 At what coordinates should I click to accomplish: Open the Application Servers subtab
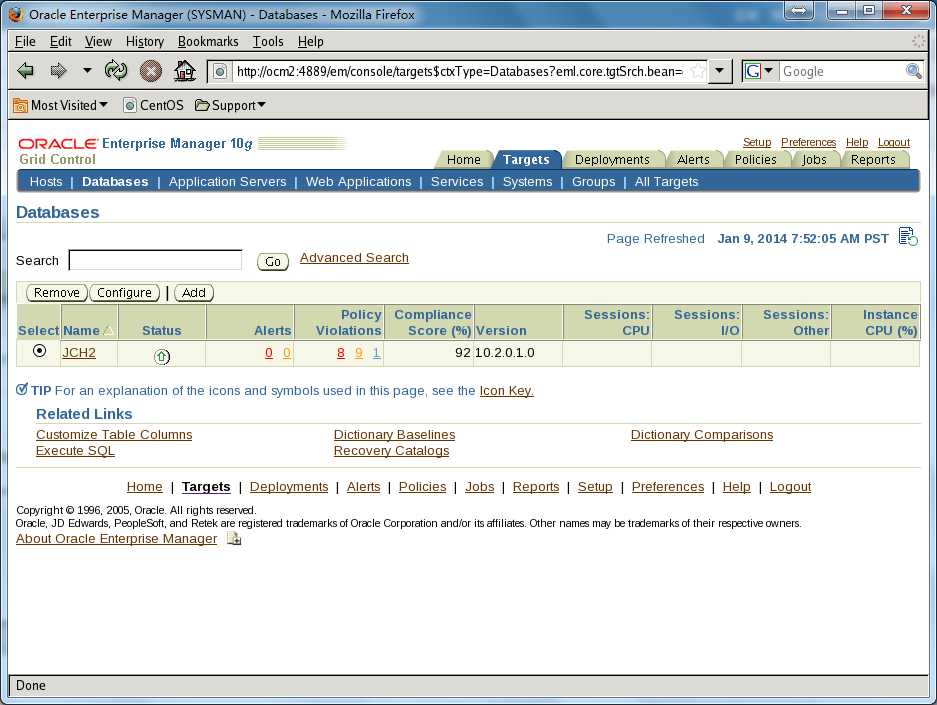coord(227,182)
